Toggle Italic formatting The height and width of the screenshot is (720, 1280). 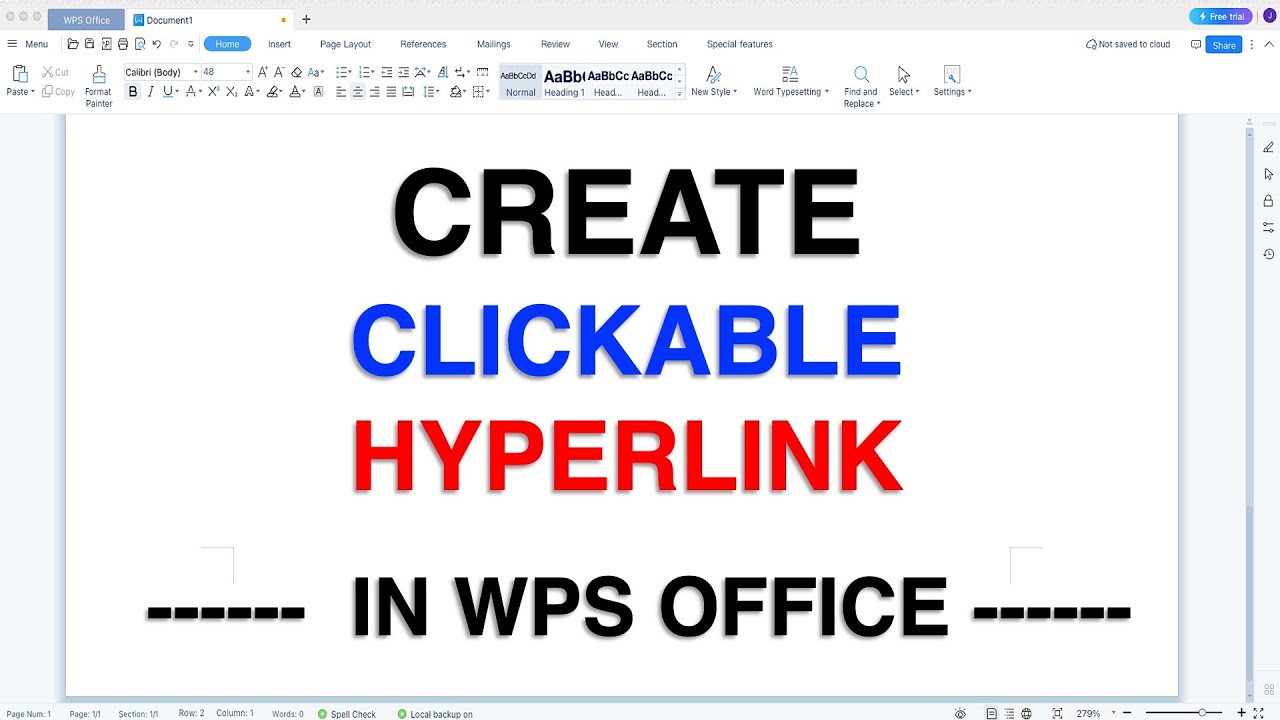(x=151, y=91)
